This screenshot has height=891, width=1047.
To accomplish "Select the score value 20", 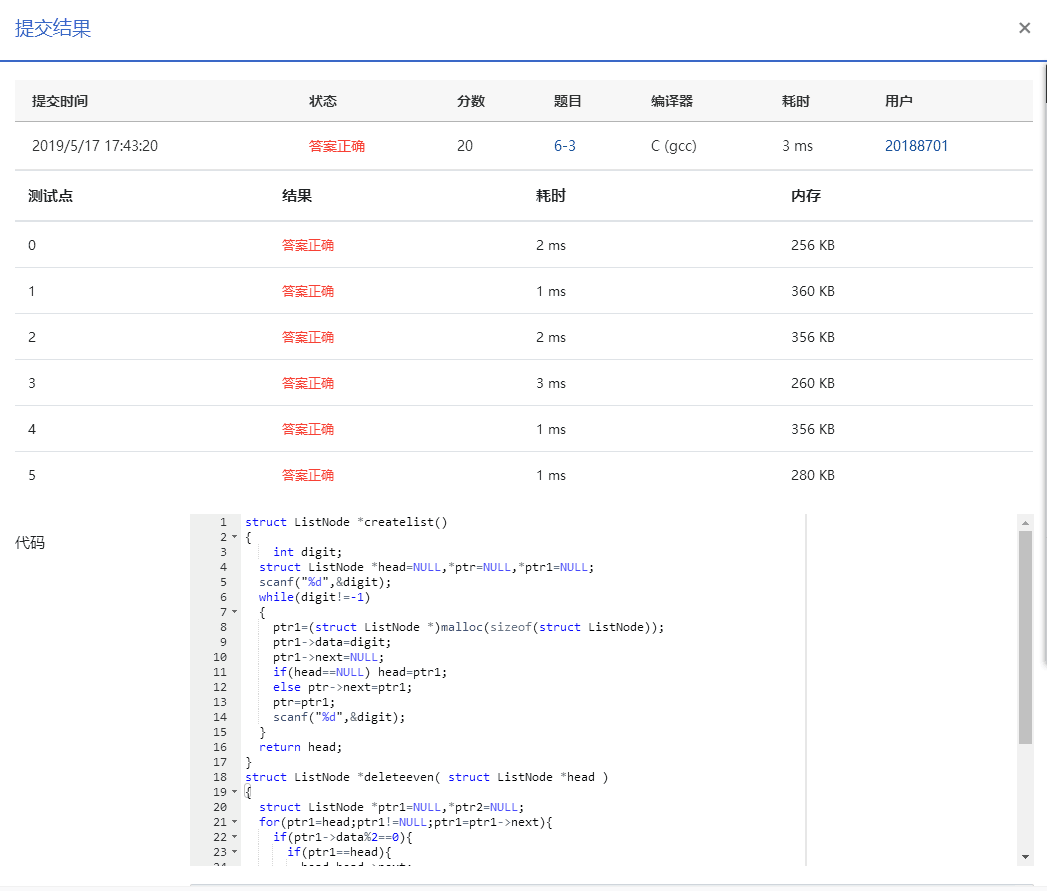I will pyautogui.click(x=465, y=146).
